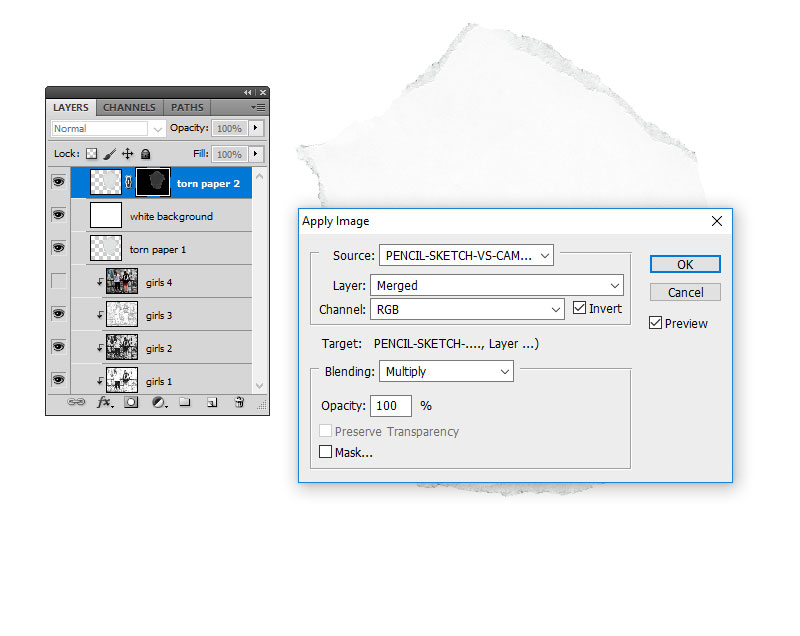Viewport: 800px width, 636px height.
Task: Click the Link layers icon
Action: (x=76, y=403)
